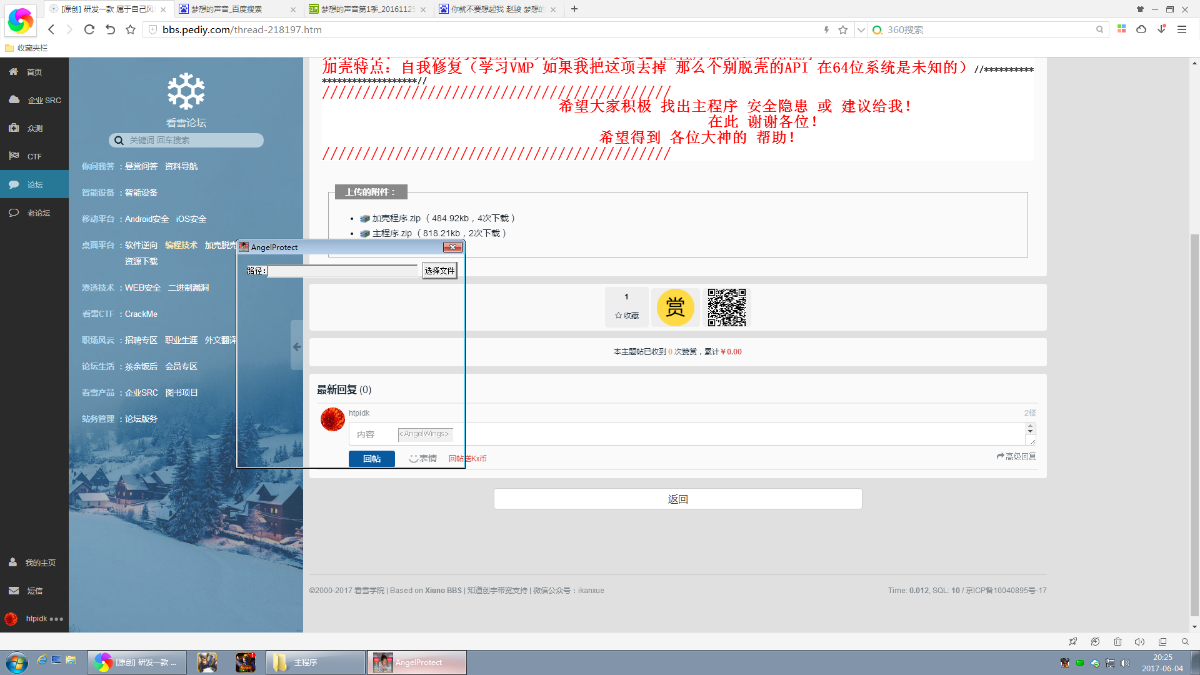Open iOS安全 forum link
This screenshot has height=675, width=1200.
191,219
